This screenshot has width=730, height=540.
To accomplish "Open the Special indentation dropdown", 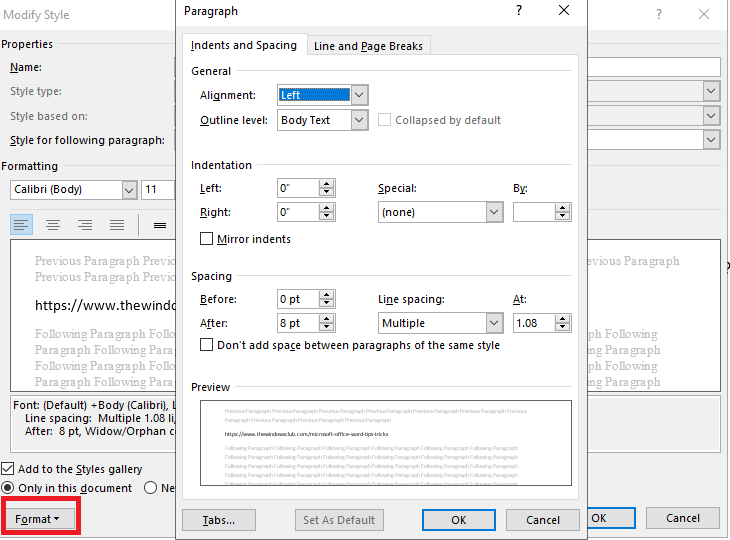I will click(493, 212).
